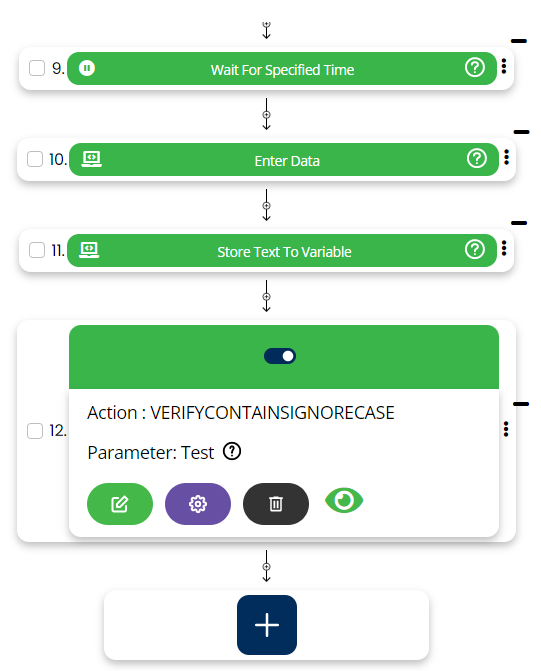Open the three-dot menu for step 9
The width and height of the screenshot is (541, 671).
pyautogui.click(x=504, y=66)
